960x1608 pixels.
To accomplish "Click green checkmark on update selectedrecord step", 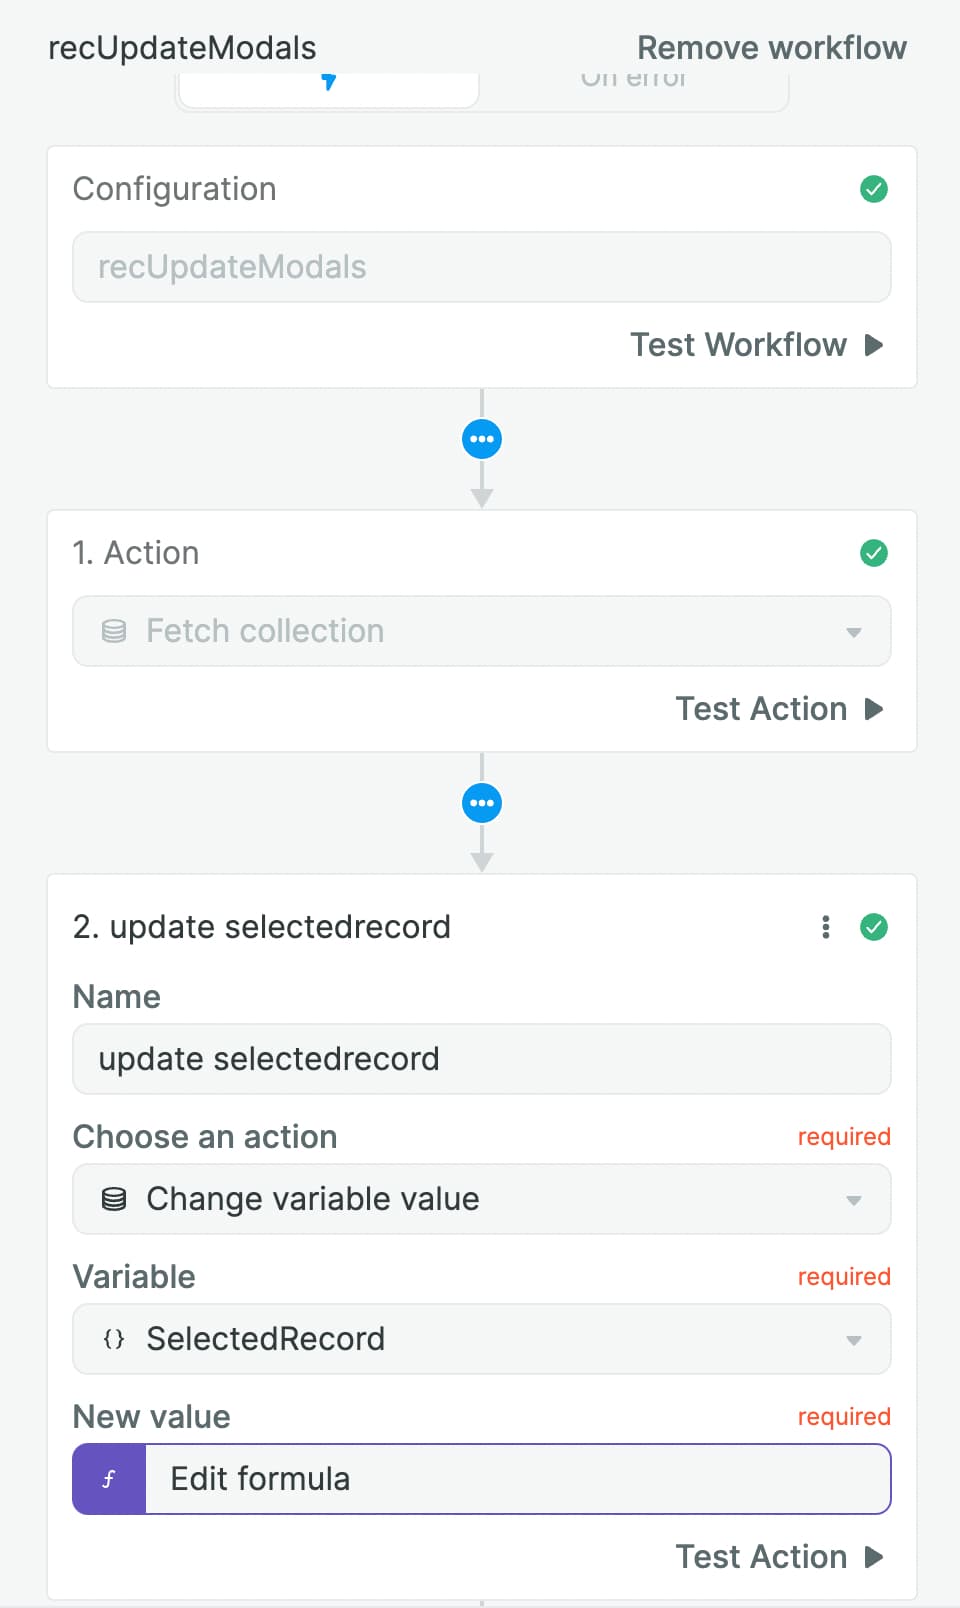I will point(874,927).
